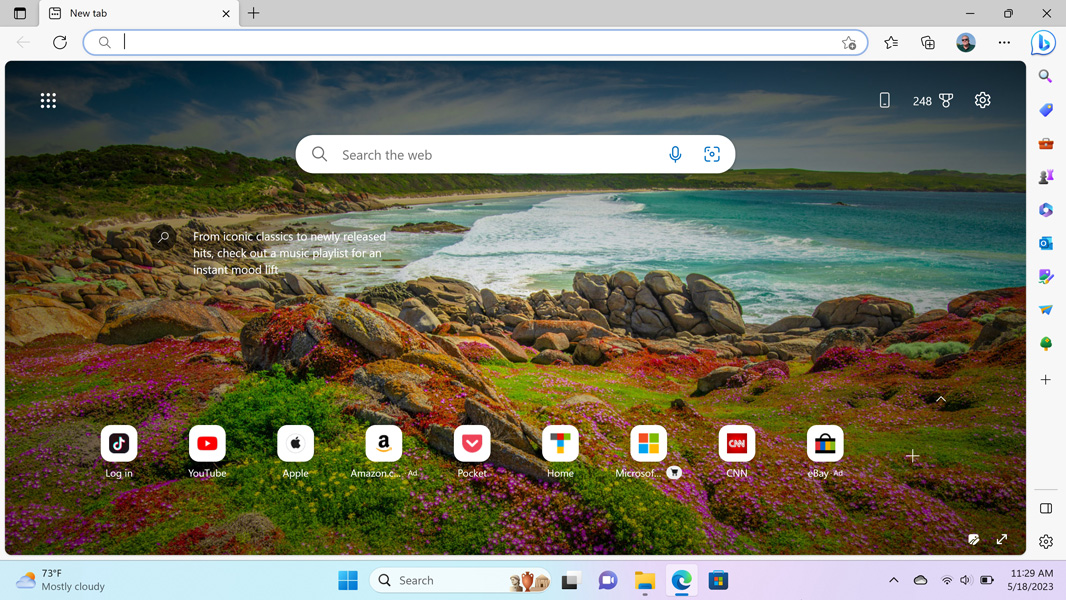This screenshot has height=600, width=1066.
Task: Open the app launcher grid icon
Action: (48, 101)
